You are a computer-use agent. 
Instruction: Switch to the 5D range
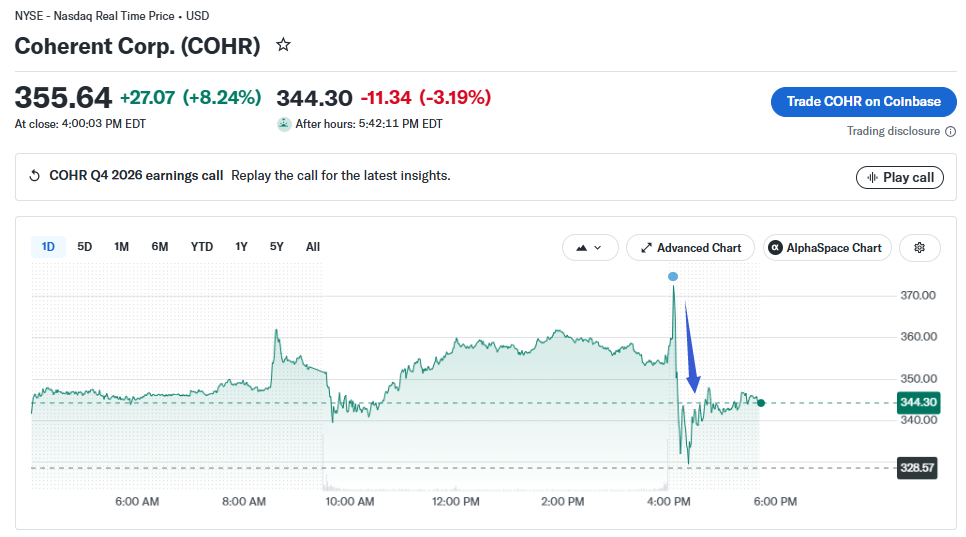(x=84, y=247)
